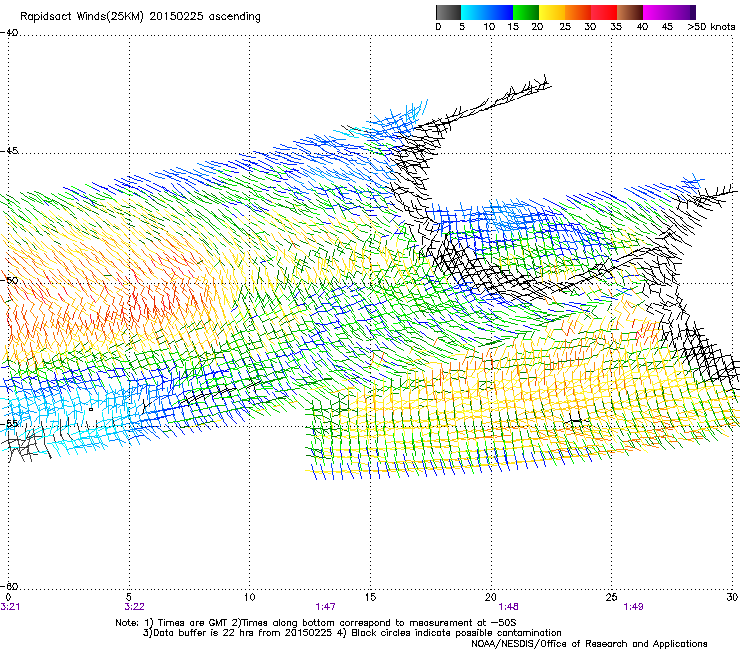Click the brown 35–40 knots legend swatch
This screenshot has height=650, width=740.
click(x=630, y=12)
